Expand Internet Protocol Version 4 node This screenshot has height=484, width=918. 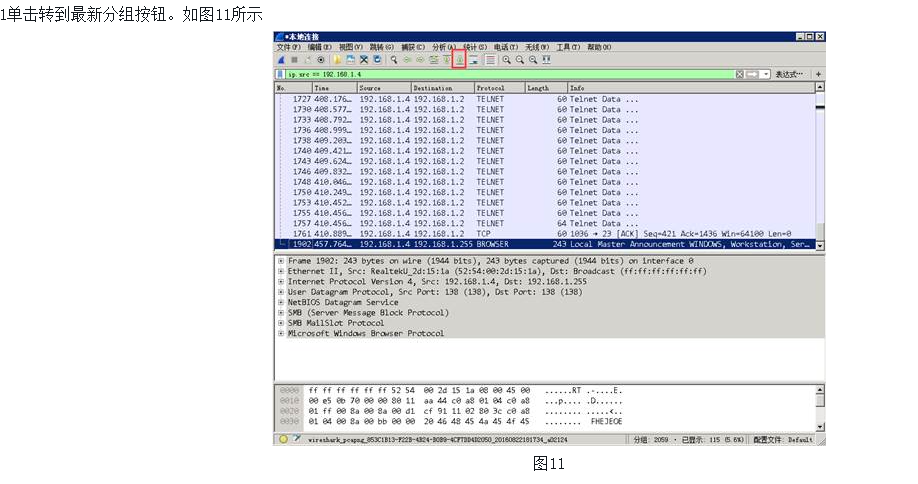(281, 282)
